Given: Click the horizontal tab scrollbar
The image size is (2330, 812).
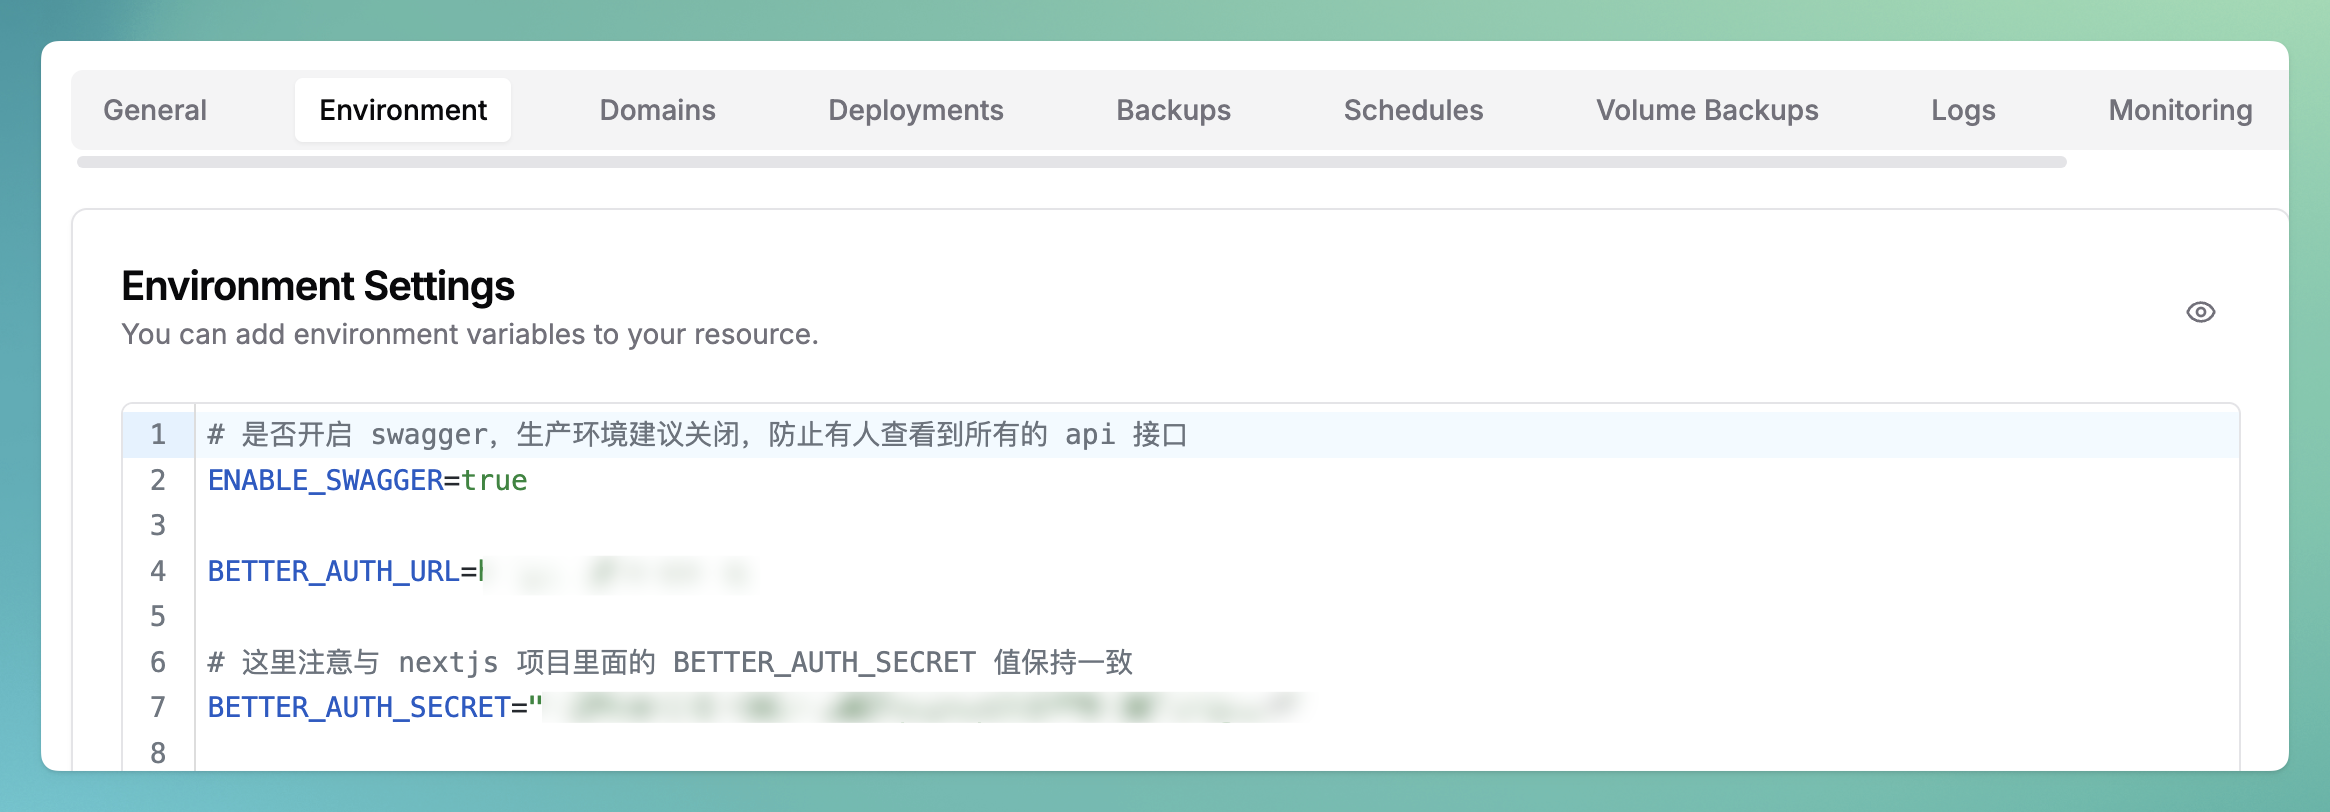Looking at the screenshot, I should (1070, 162).
